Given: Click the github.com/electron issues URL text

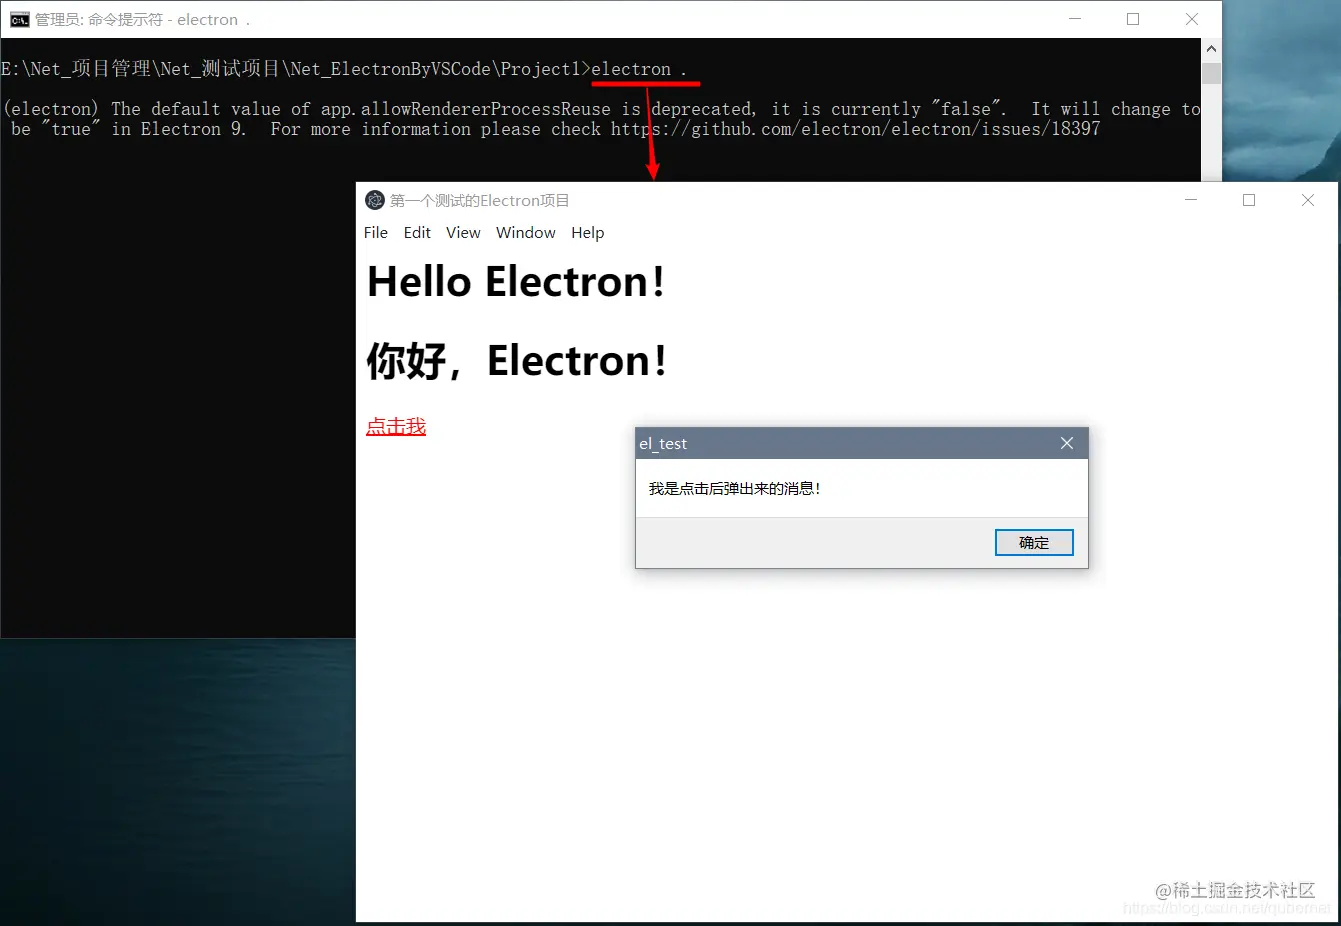Looking at the screenshot, I should (x=856, y=129).
